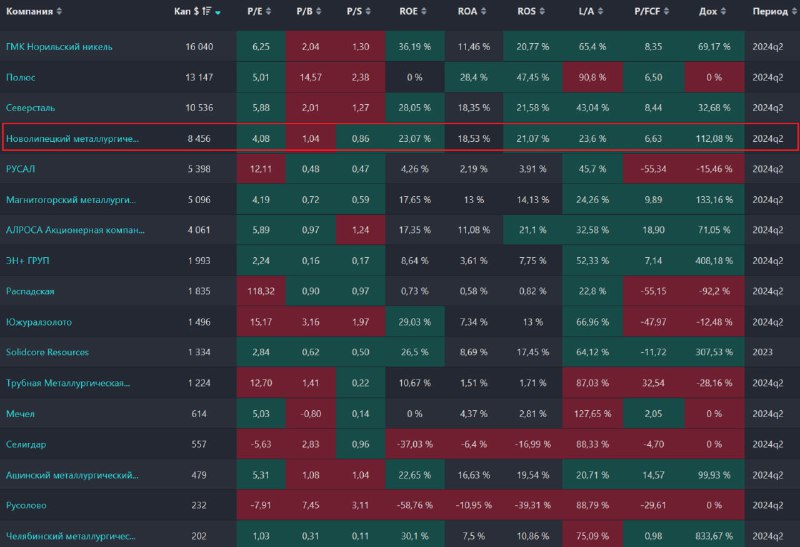Select Распадская P/E cell 118,32

pyautogui.click(x=261, y=291)
